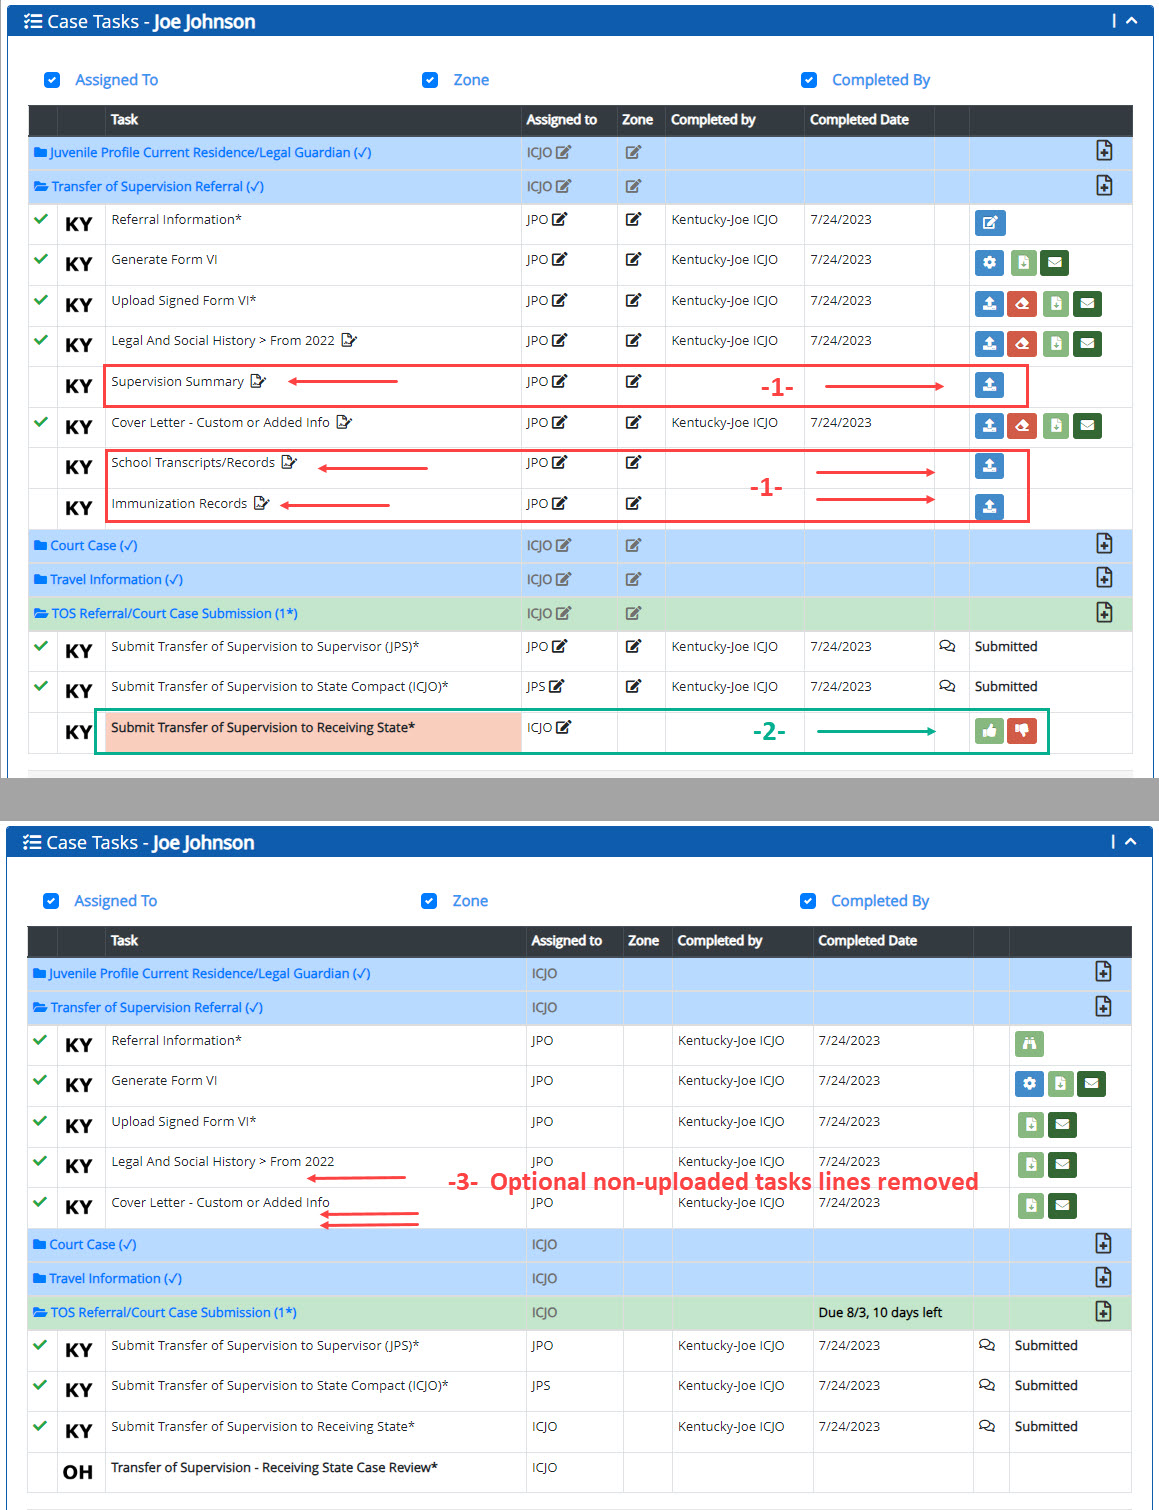This screenshot has width=1159, height=1510.
Task: Click Completed Date column header in lower table
Action: click(x=867, y=940)
